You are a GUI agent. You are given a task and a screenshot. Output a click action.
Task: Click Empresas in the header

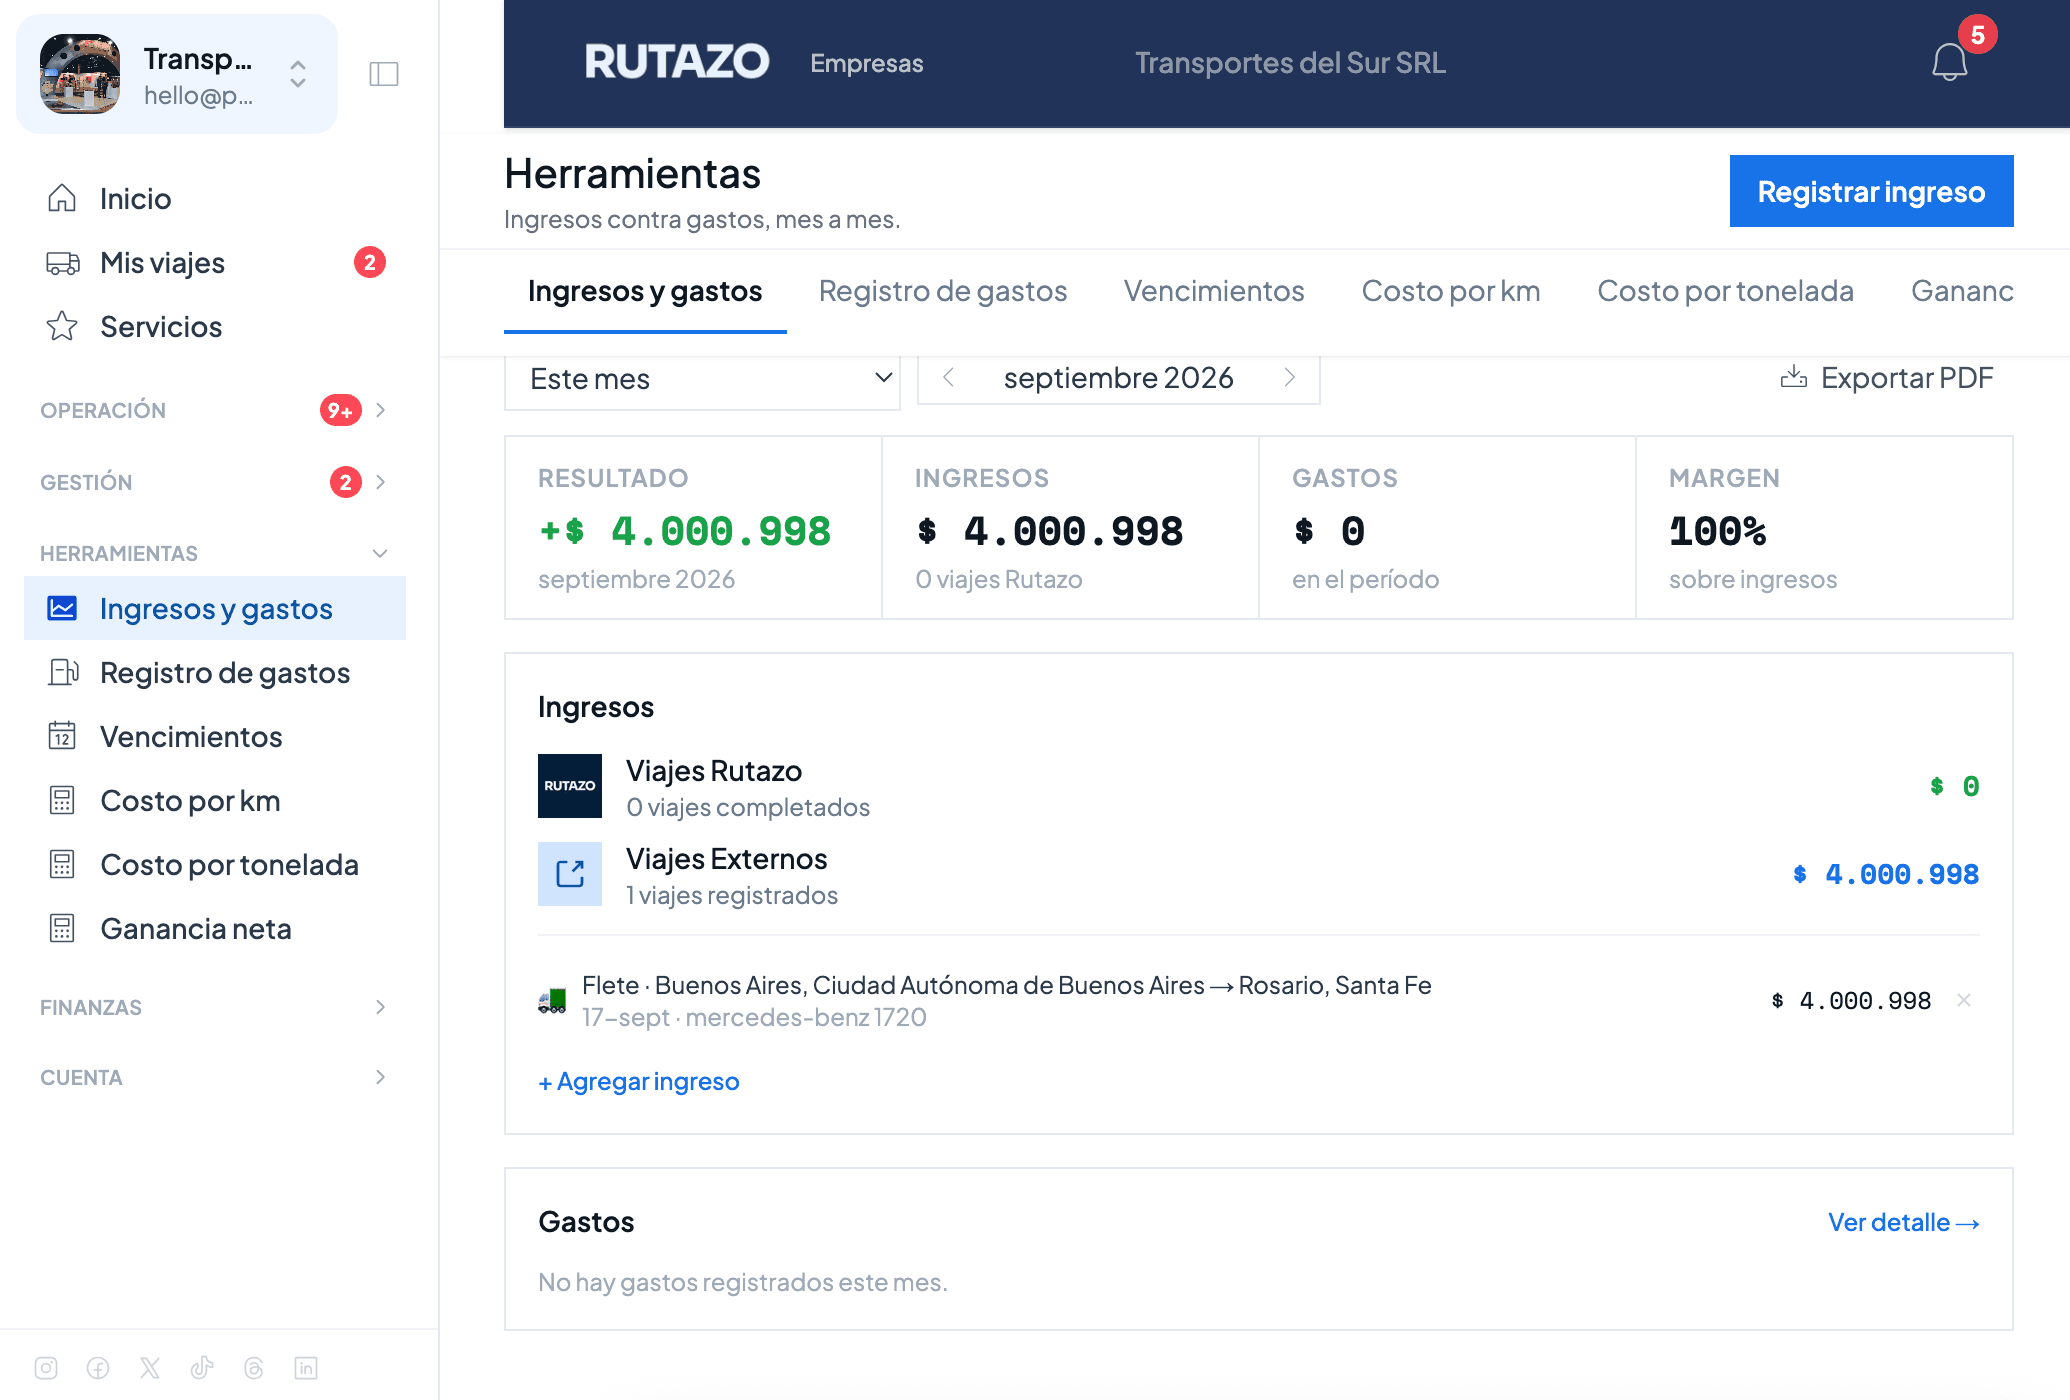[866, 63]
